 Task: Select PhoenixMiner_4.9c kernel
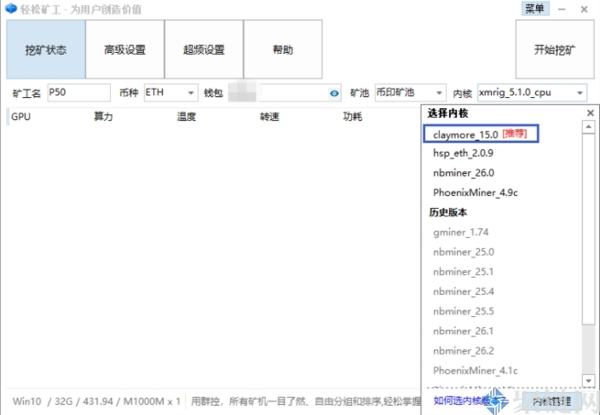coord(475,192)
